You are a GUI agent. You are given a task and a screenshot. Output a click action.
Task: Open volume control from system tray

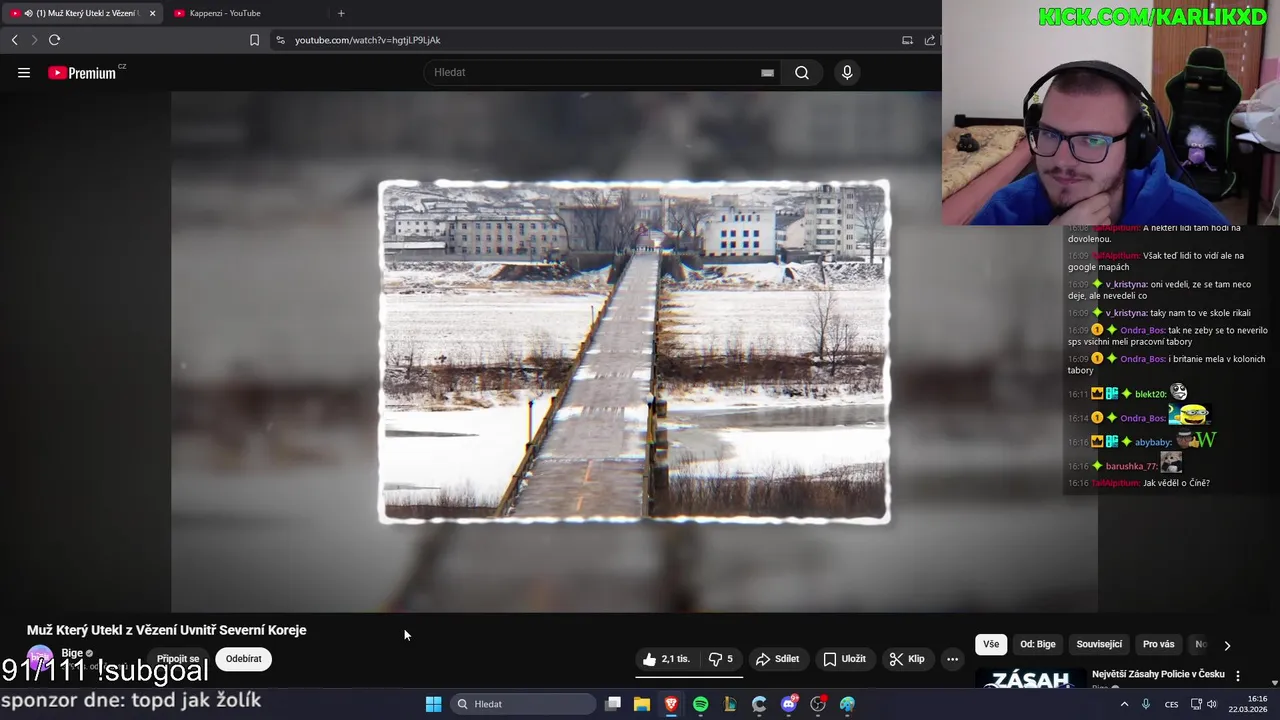point(1212,704)
